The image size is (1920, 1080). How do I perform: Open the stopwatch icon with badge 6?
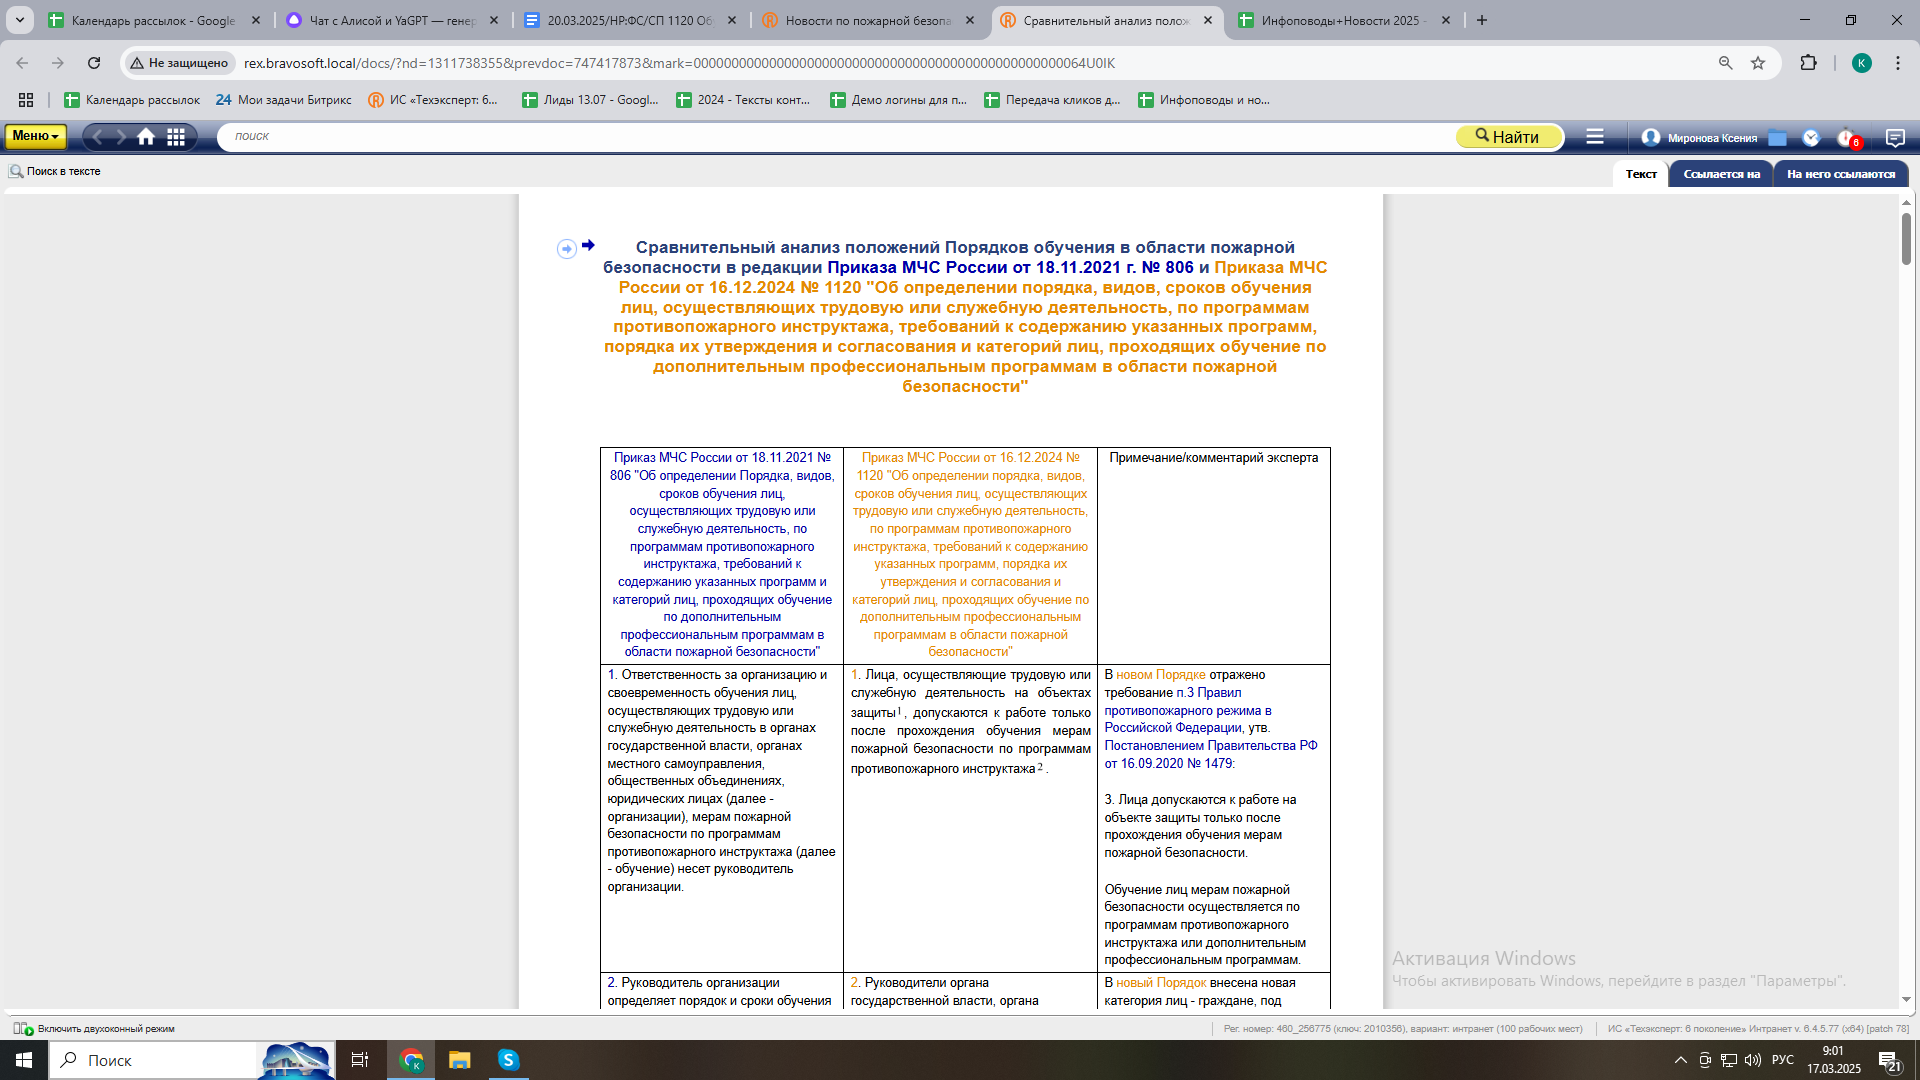[1847, 138]
